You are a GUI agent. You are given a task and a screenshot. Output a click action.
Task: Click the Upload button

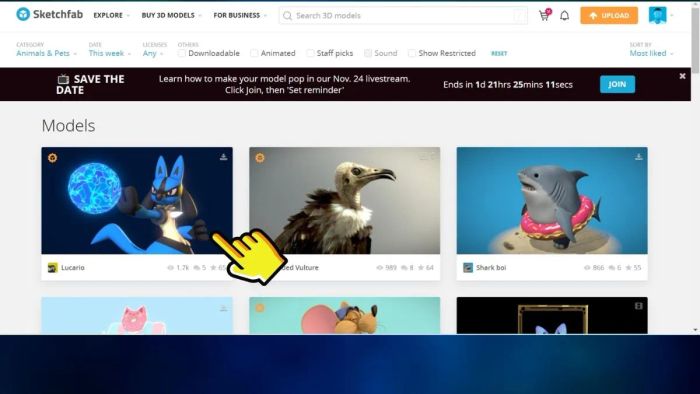click(x=609, y=16)
